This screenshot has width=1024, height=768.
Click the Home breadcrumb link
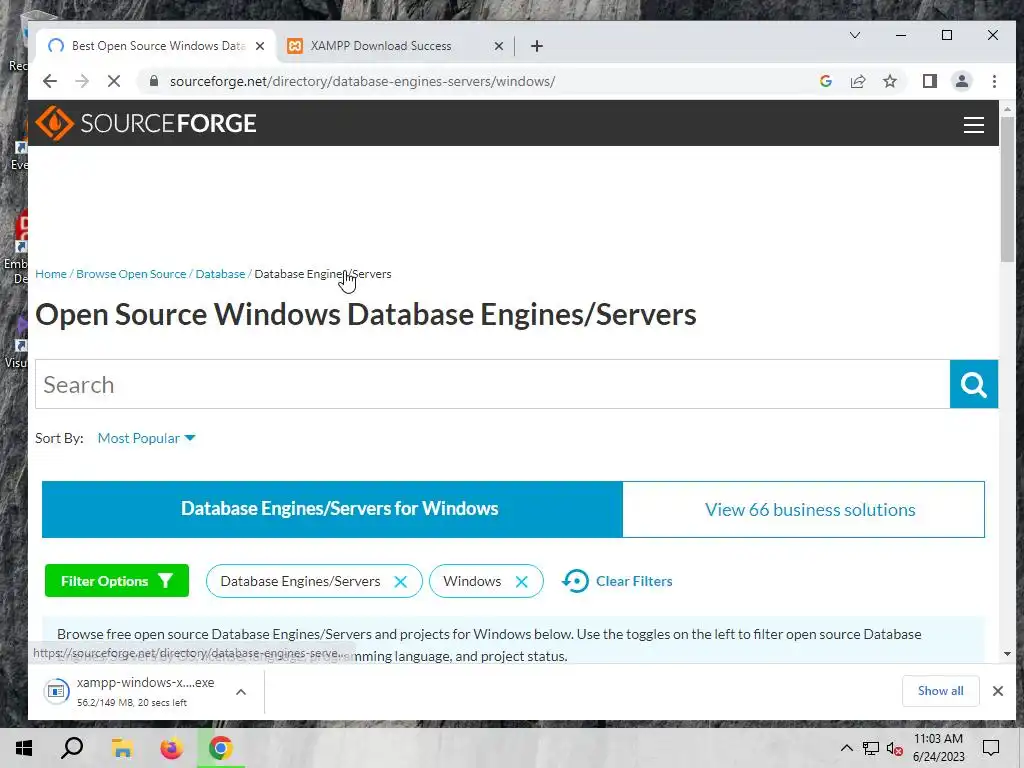[51, 274]
